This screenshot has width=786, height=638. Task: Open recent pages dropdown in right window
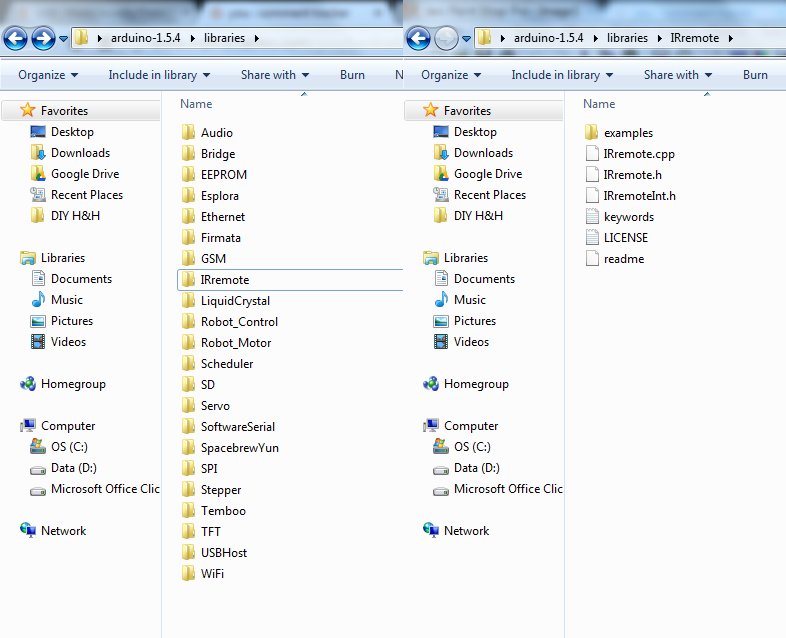pyautogui.click(x=467, y=39)
